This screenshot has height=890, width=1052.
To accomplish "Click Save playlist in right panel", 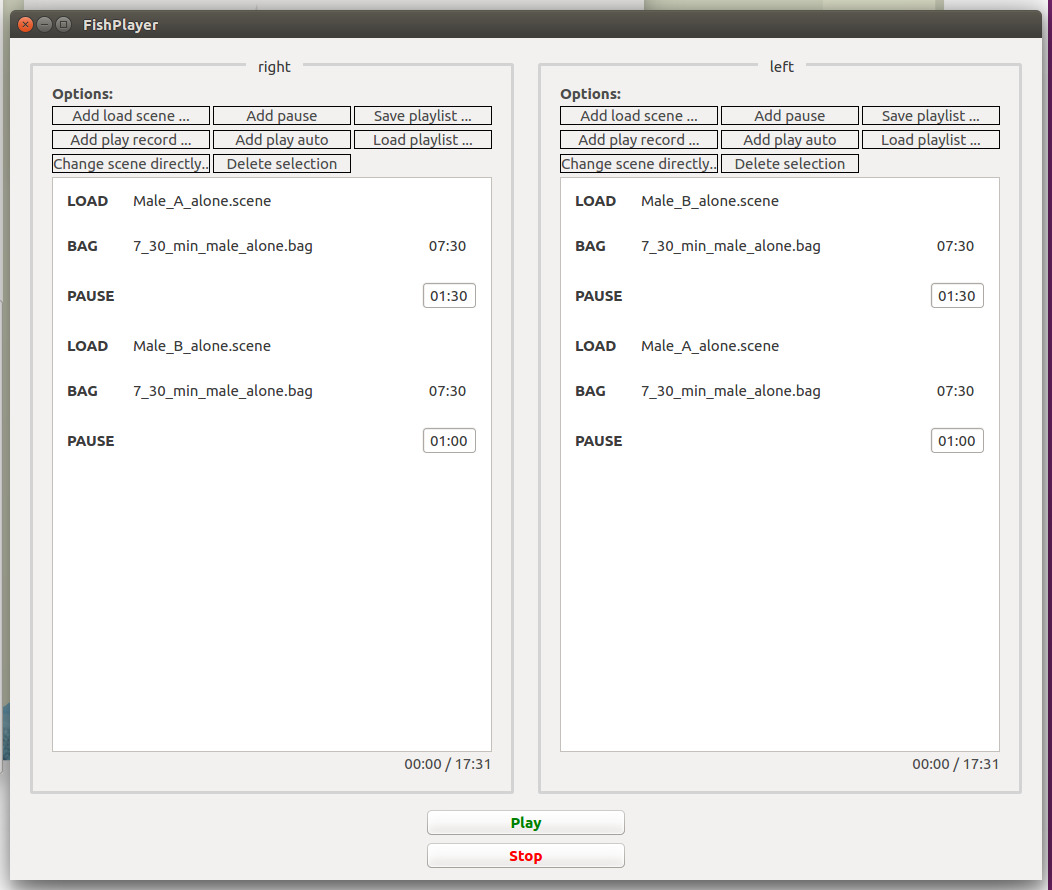I will [x=423, y=115].
